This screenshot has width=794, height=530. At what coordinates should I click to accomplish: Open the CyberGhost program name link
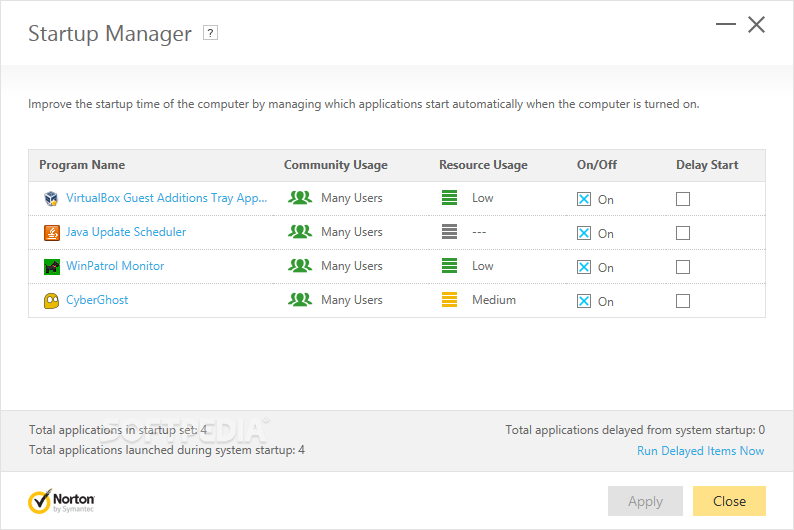[x=97, y=300]
